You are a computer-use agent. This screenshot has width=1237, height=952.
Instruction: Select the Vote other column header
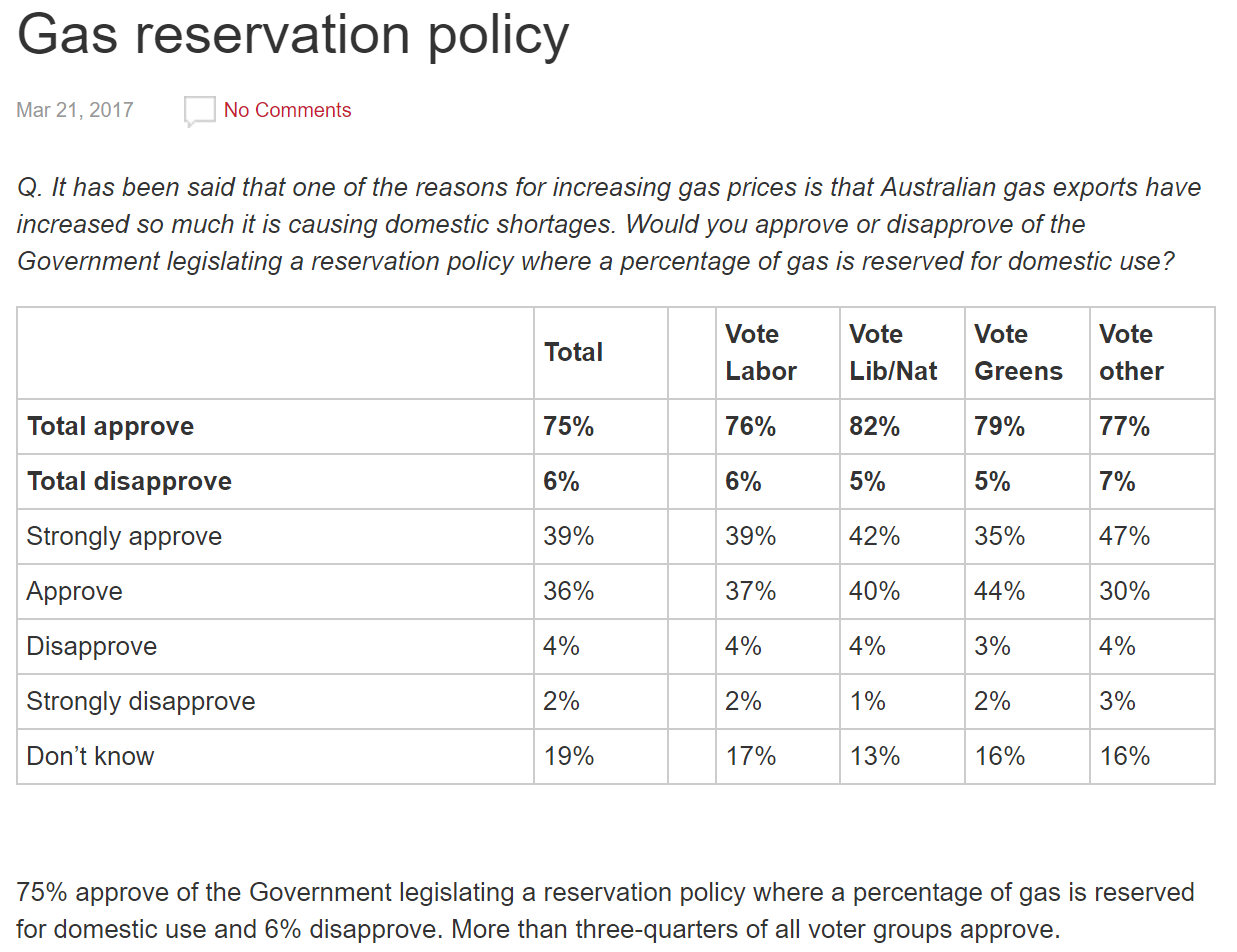click(1131, 352)
